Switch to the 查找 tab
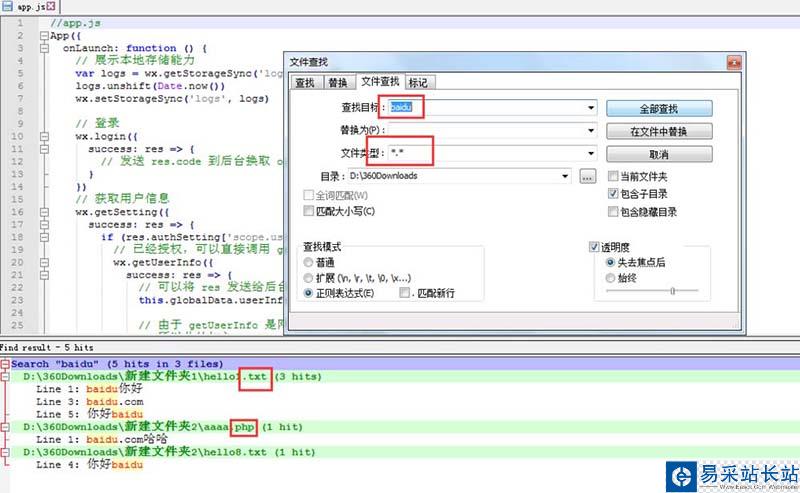 click(x=305, y=83)
